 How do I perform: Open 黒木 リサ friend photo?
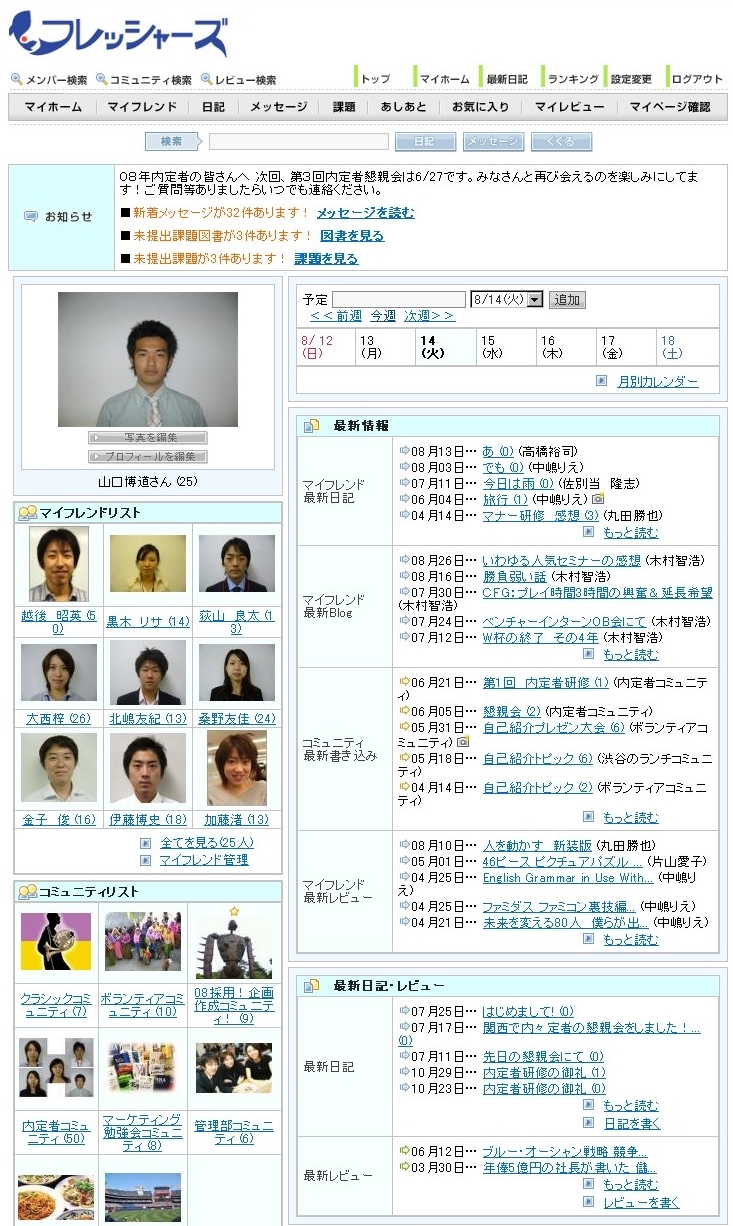[148, 563]
